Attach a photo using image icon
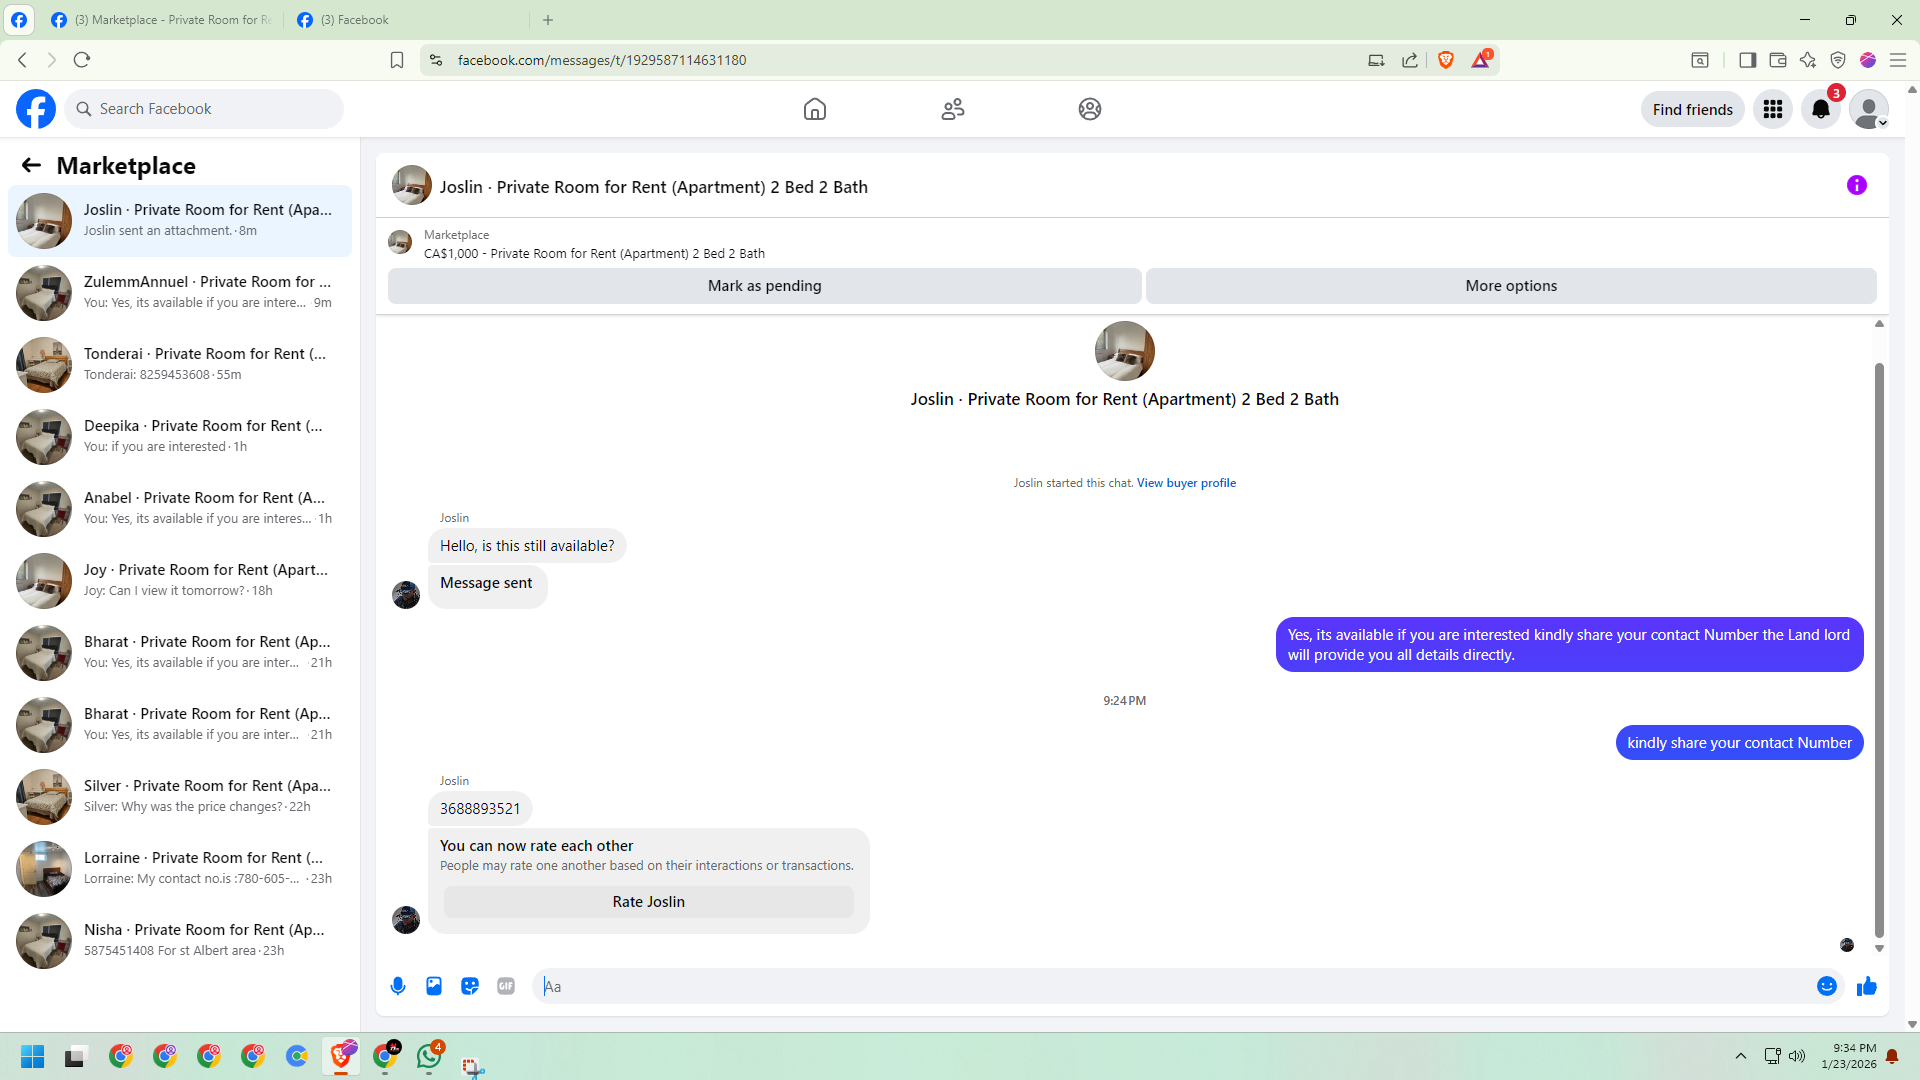 coord(434,986)
